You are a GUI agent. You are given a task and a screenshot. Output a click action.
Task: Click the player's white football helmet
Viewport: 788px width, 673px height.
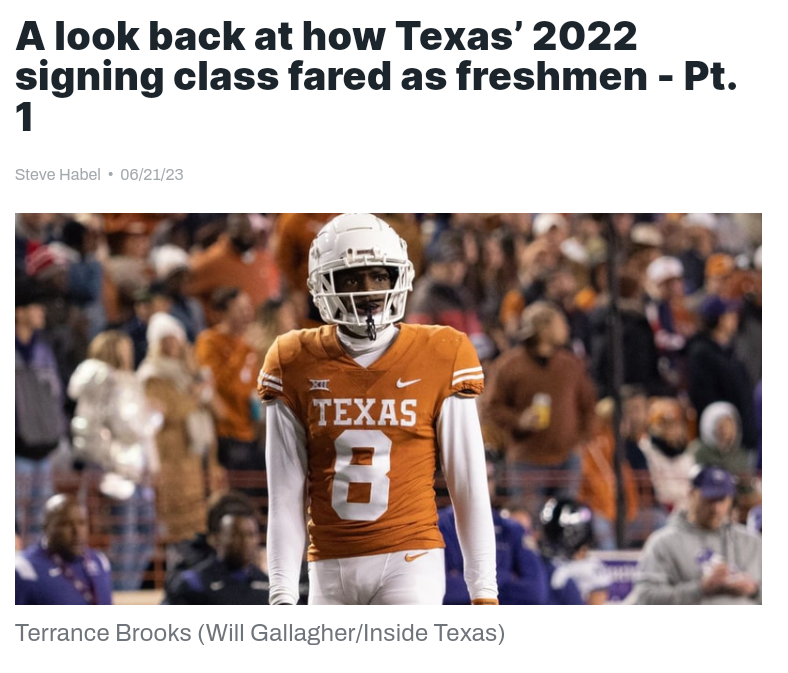click(360, 271)
